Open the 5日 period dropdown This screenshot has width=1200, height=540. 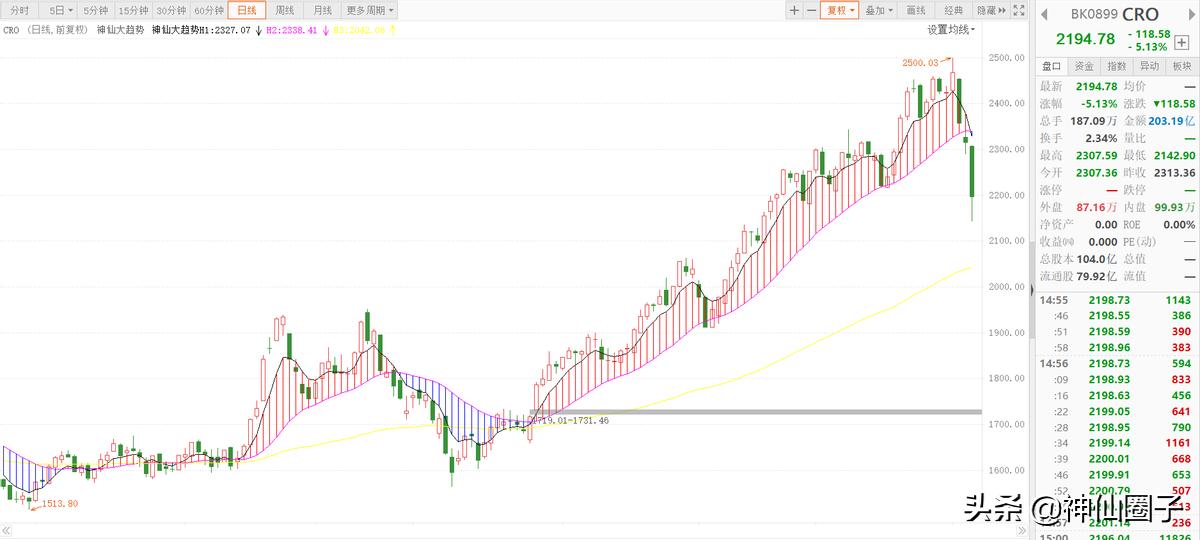tap(62, 10)
